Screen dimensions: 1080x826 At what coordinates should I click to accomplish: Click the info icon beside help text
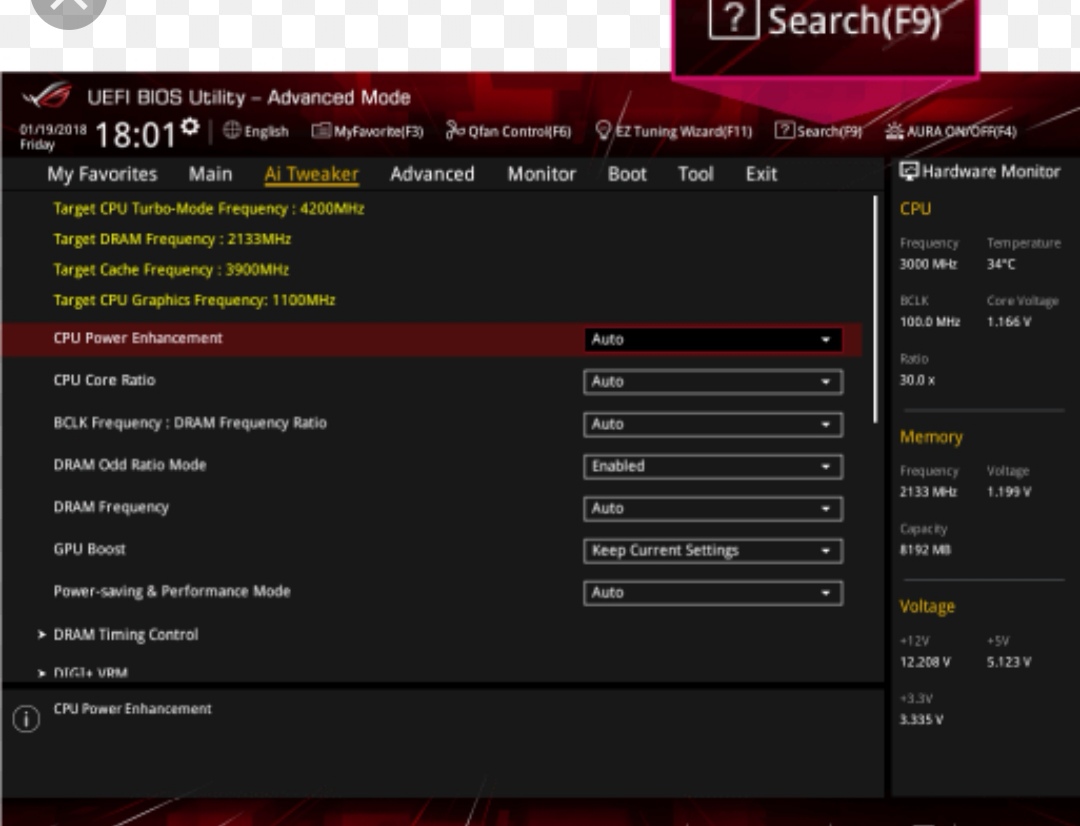pos(26,719)
